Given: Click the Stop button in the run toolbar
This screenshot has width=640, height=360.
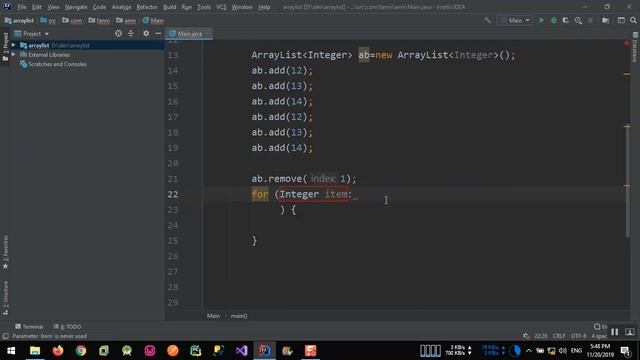Looking at the screenshot, I should point(590,20).
